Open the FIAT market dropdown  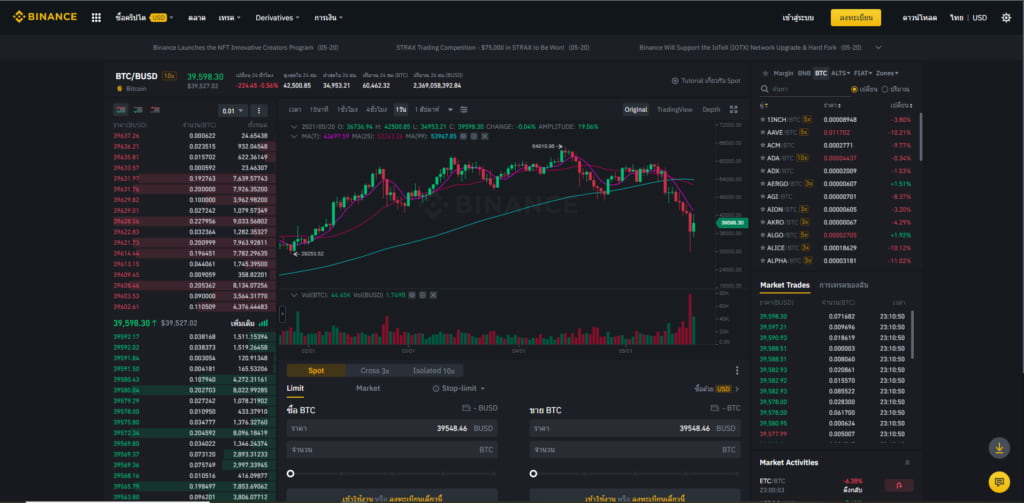tap(863, 73)
